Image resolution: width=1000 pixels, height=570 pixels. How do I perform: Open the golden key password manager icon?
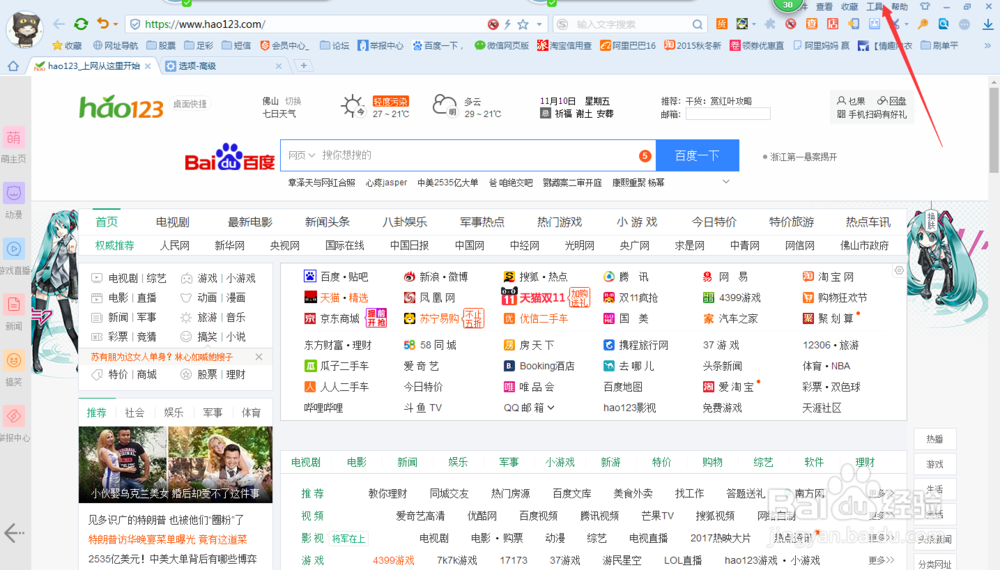point(923,24)
